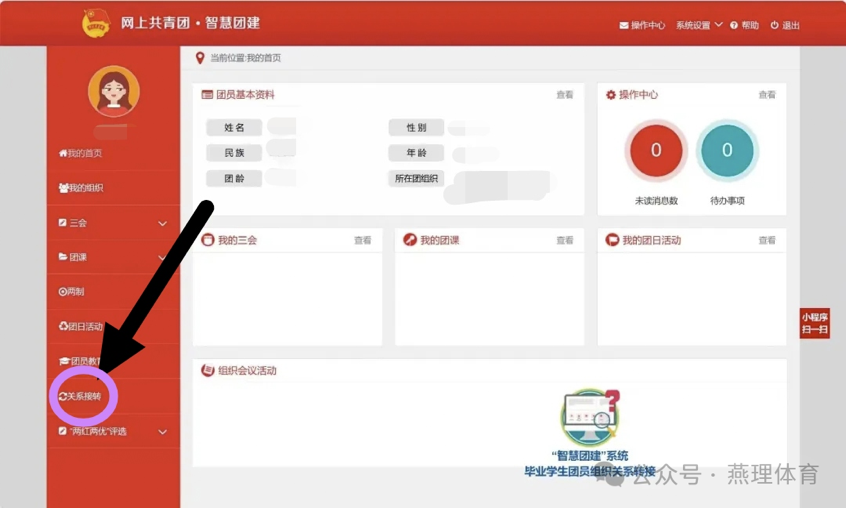Click 退出 to log out

(x=785, y=25)
